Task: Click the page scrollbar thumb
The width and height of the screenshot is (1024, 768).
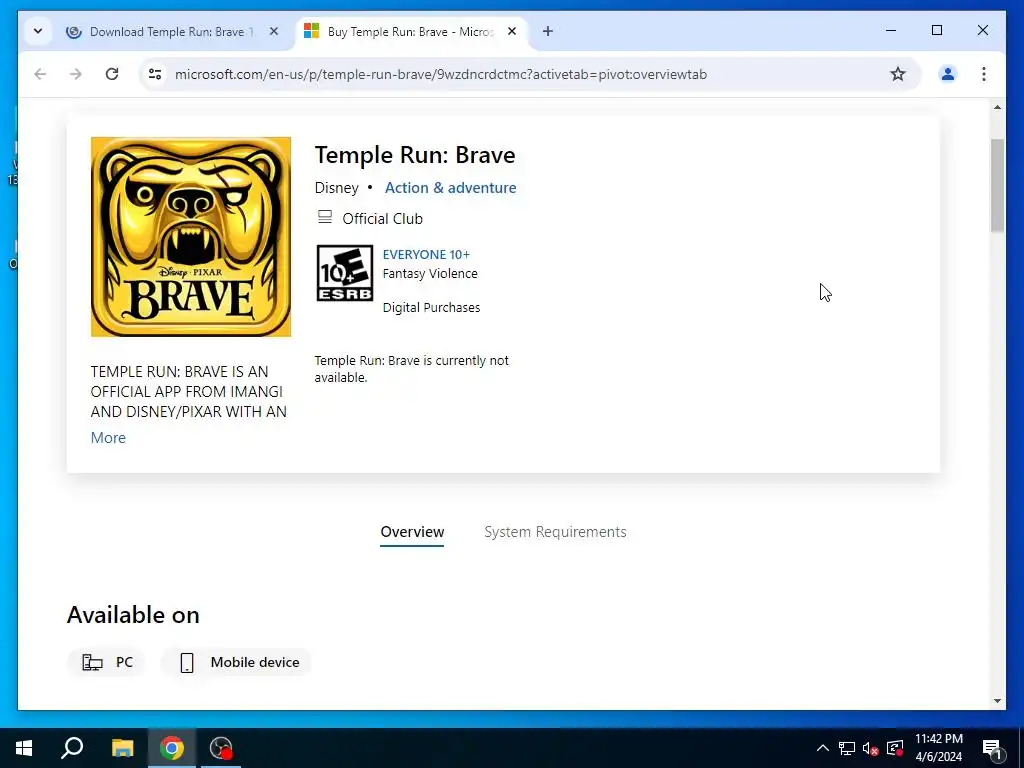Action: [x=997, y=185]
